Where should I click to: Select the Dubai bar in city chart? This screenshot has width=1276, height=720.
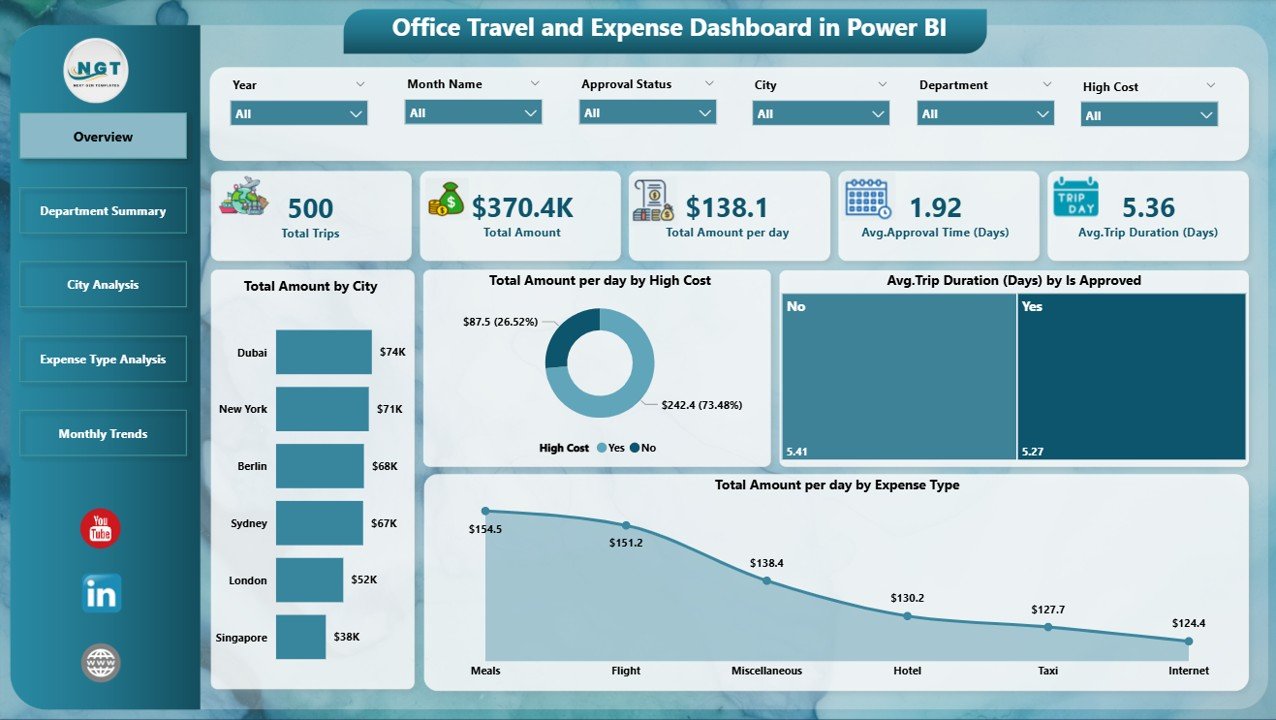tap(324, 352)
